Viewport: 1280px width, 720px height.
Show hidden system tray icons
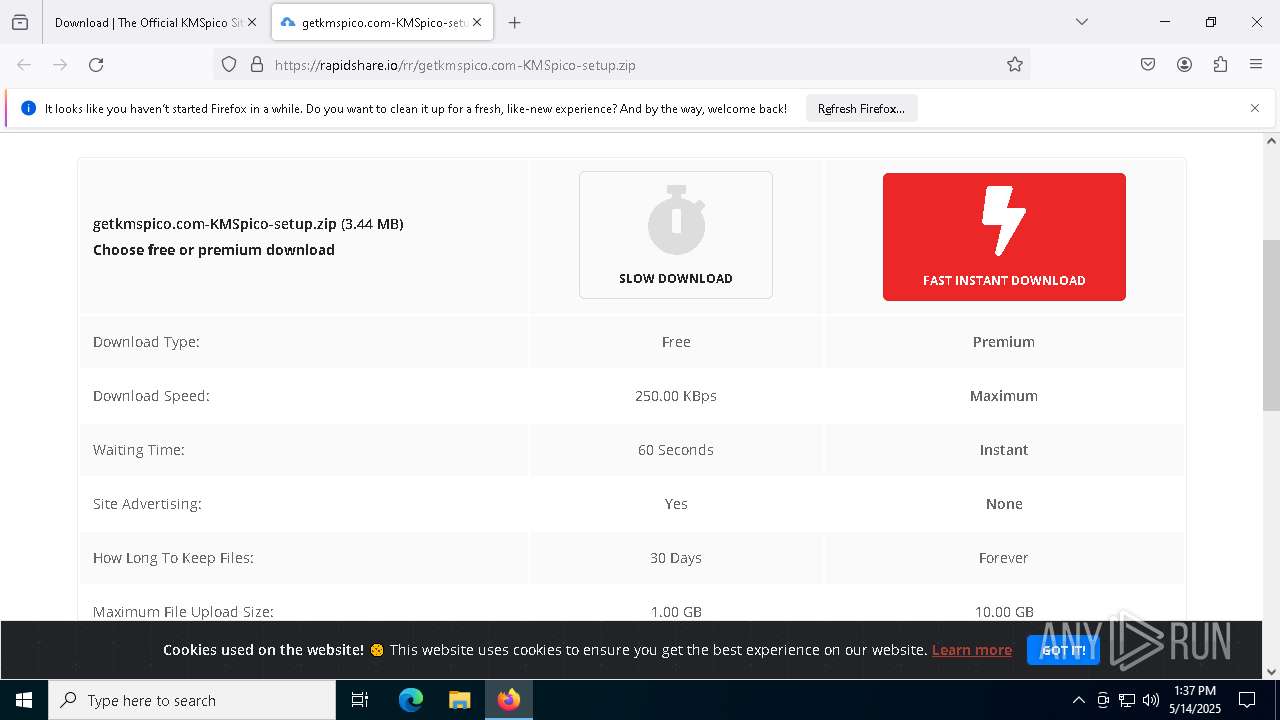(x=1078, y=700)
